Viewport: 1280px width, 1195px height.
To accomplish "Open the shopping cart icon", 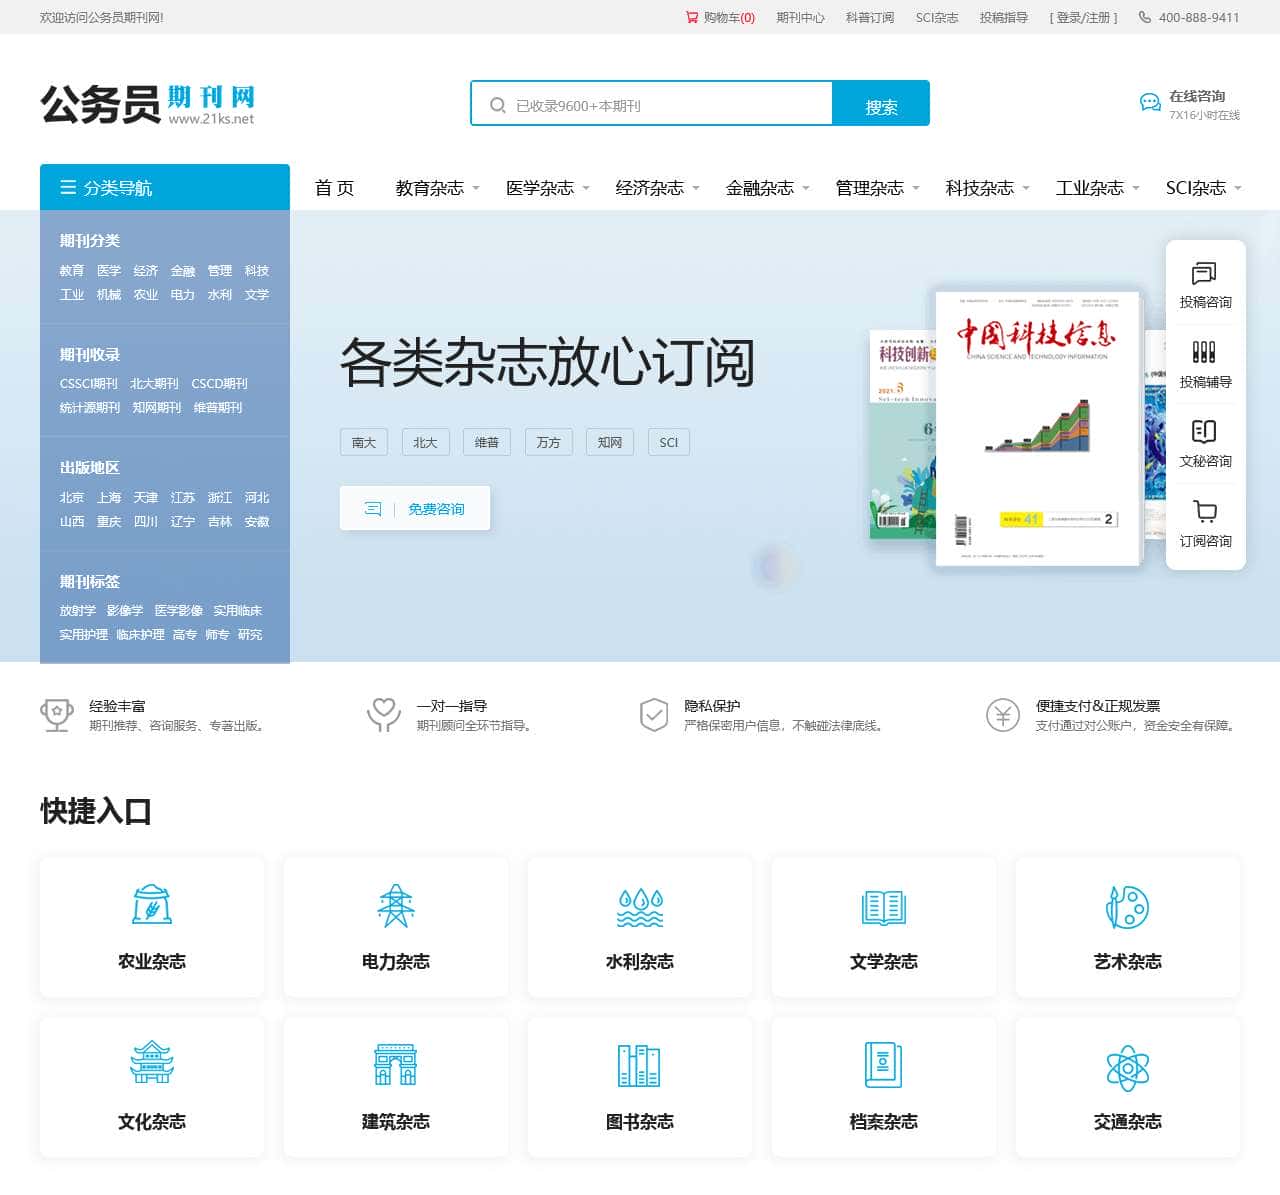I will pyautogui.click(x=691, y=17).
